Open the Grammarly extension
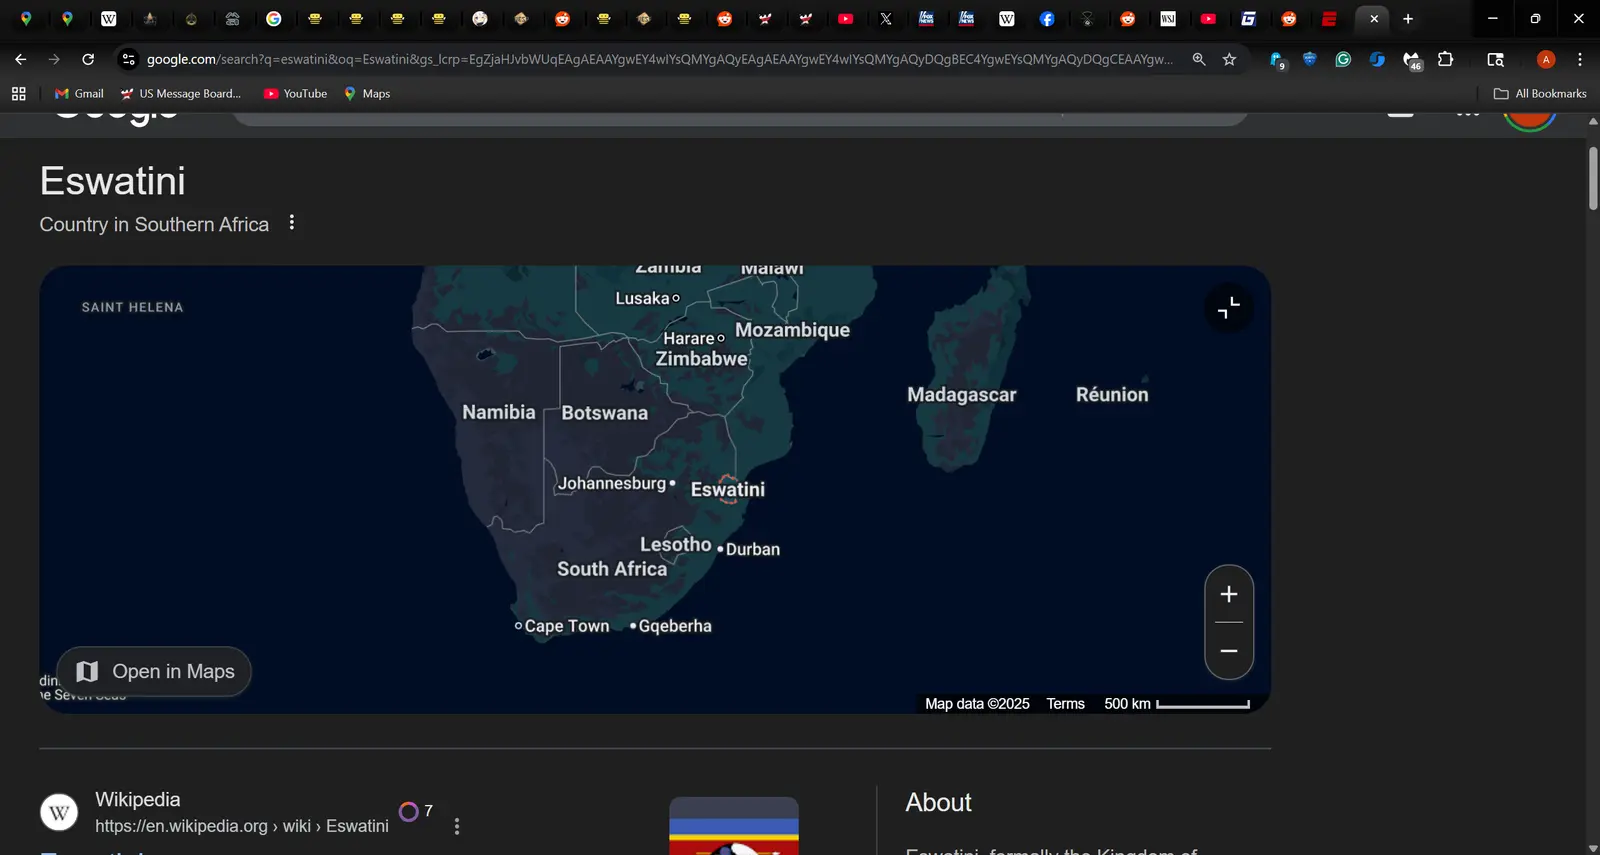Image resolution: width=1600 pixels, height=855 pixels. tap(1343, 60)
